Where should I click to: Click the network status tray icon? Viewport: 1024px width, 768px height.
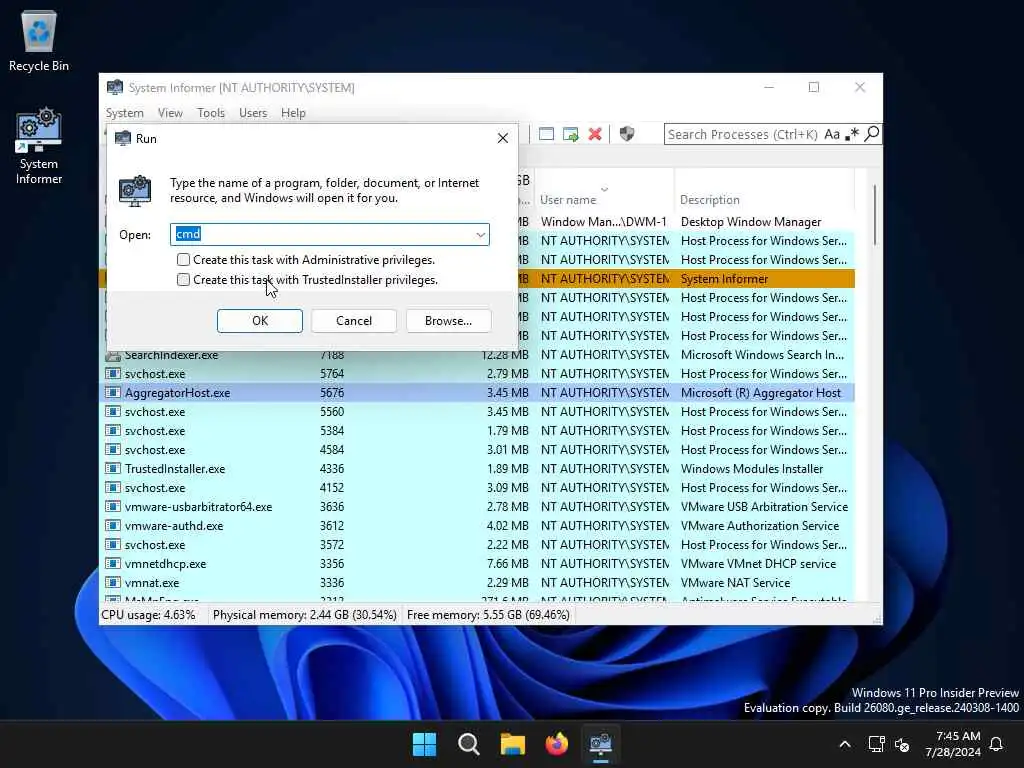click(x=876, y=744)
